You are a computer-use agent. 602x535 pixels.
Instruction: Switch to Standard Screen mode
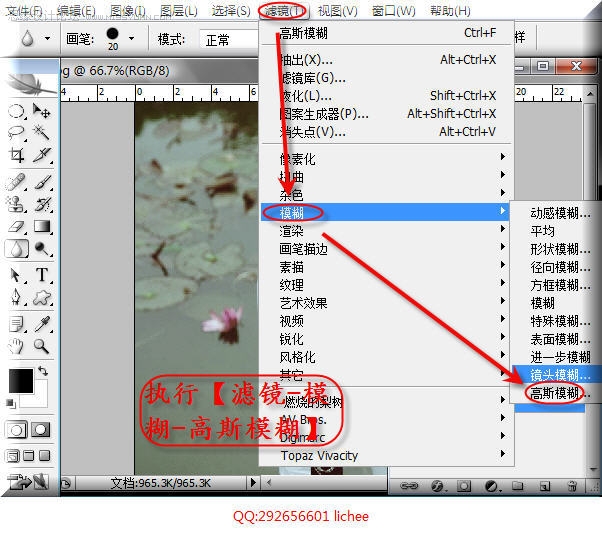13,456
